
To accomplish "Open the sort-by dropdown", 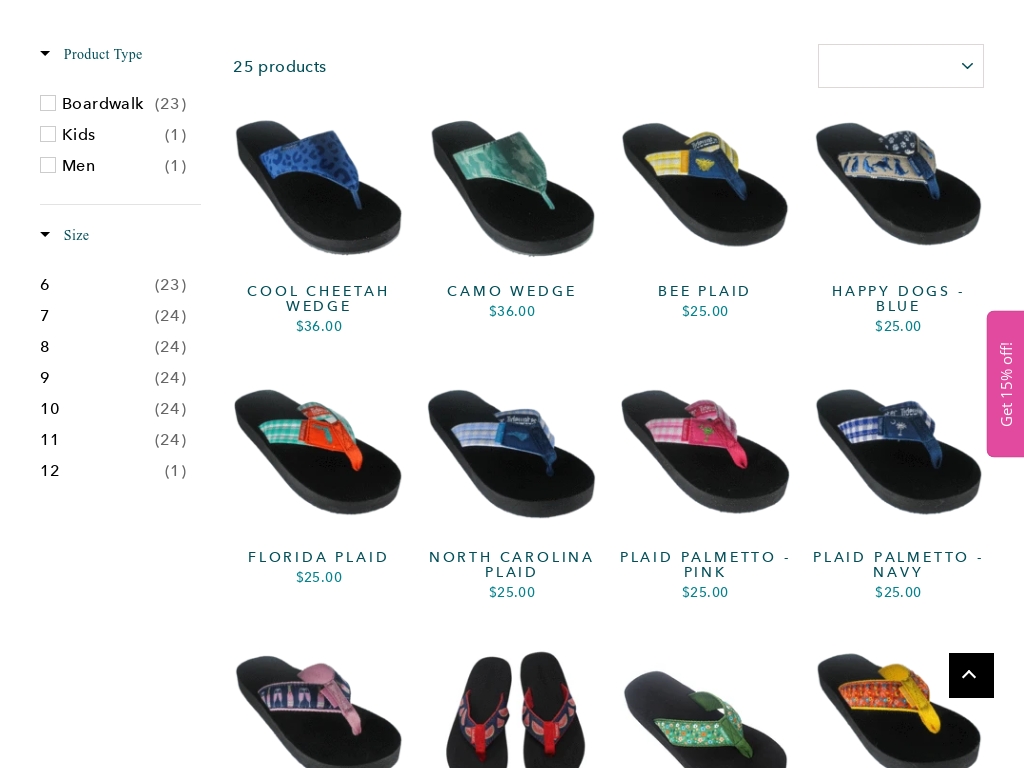I will 901,66.
